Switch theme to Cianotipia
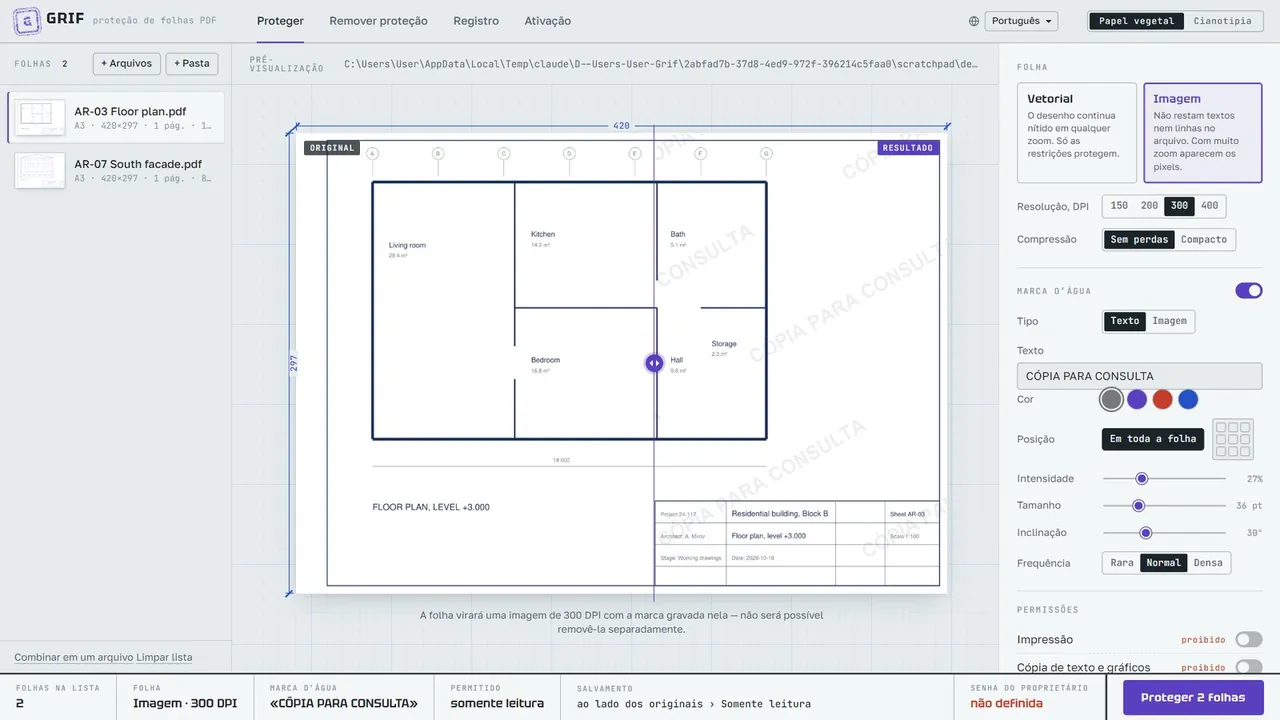The height and width of the screenshot is (720, 1280). pyautogui.click(x=1222, y=21)
